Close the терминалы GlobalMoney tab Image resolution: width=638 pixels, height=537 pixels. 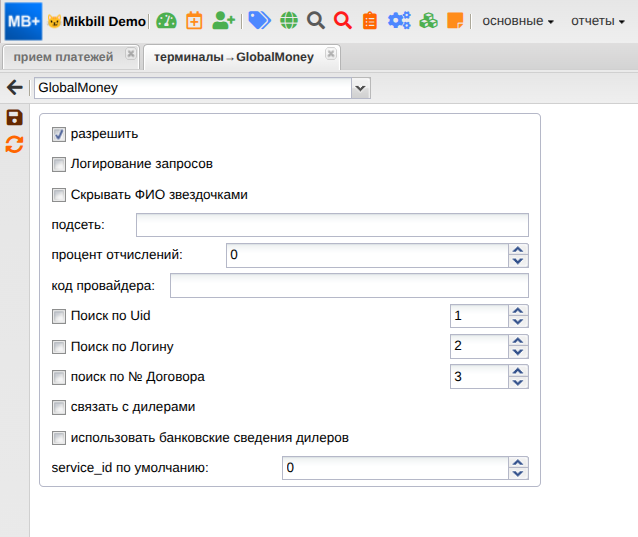[x=331, y=54]
